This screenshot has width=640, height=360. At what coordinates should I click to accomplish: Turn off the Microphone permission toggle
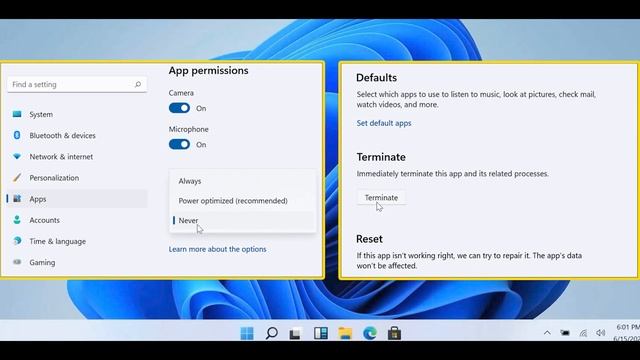pyautogui.click(x=180, y=144)
